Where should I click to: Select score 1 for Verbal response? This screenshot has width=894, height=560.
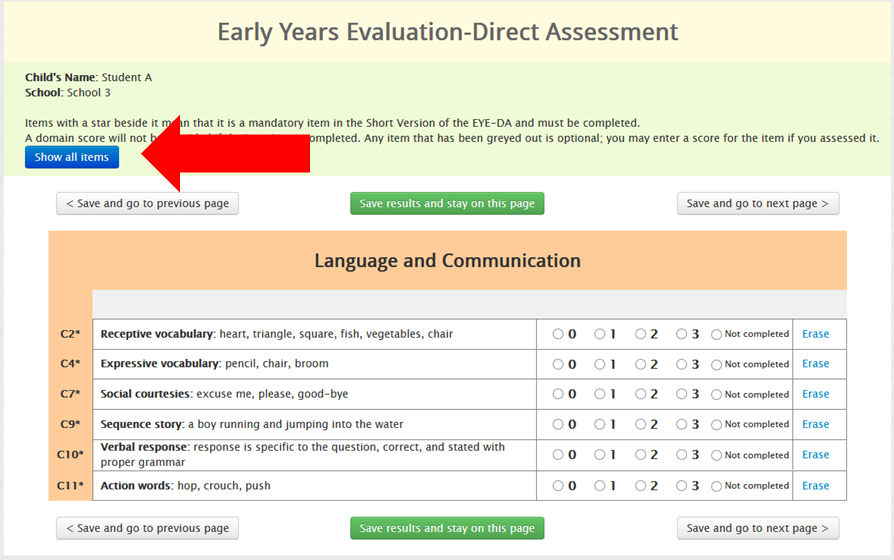click(599, 455)
